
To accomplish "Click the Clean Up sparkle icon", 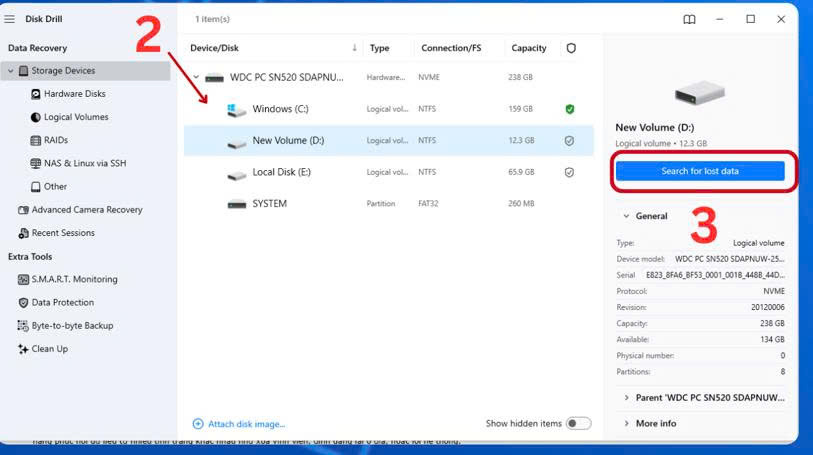I will click(23, 349).
